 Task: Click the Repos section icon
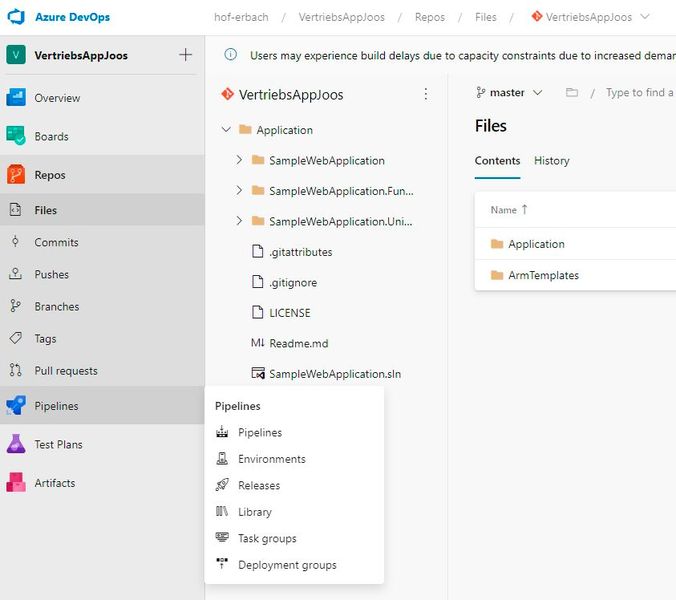(x=16, y=175)
